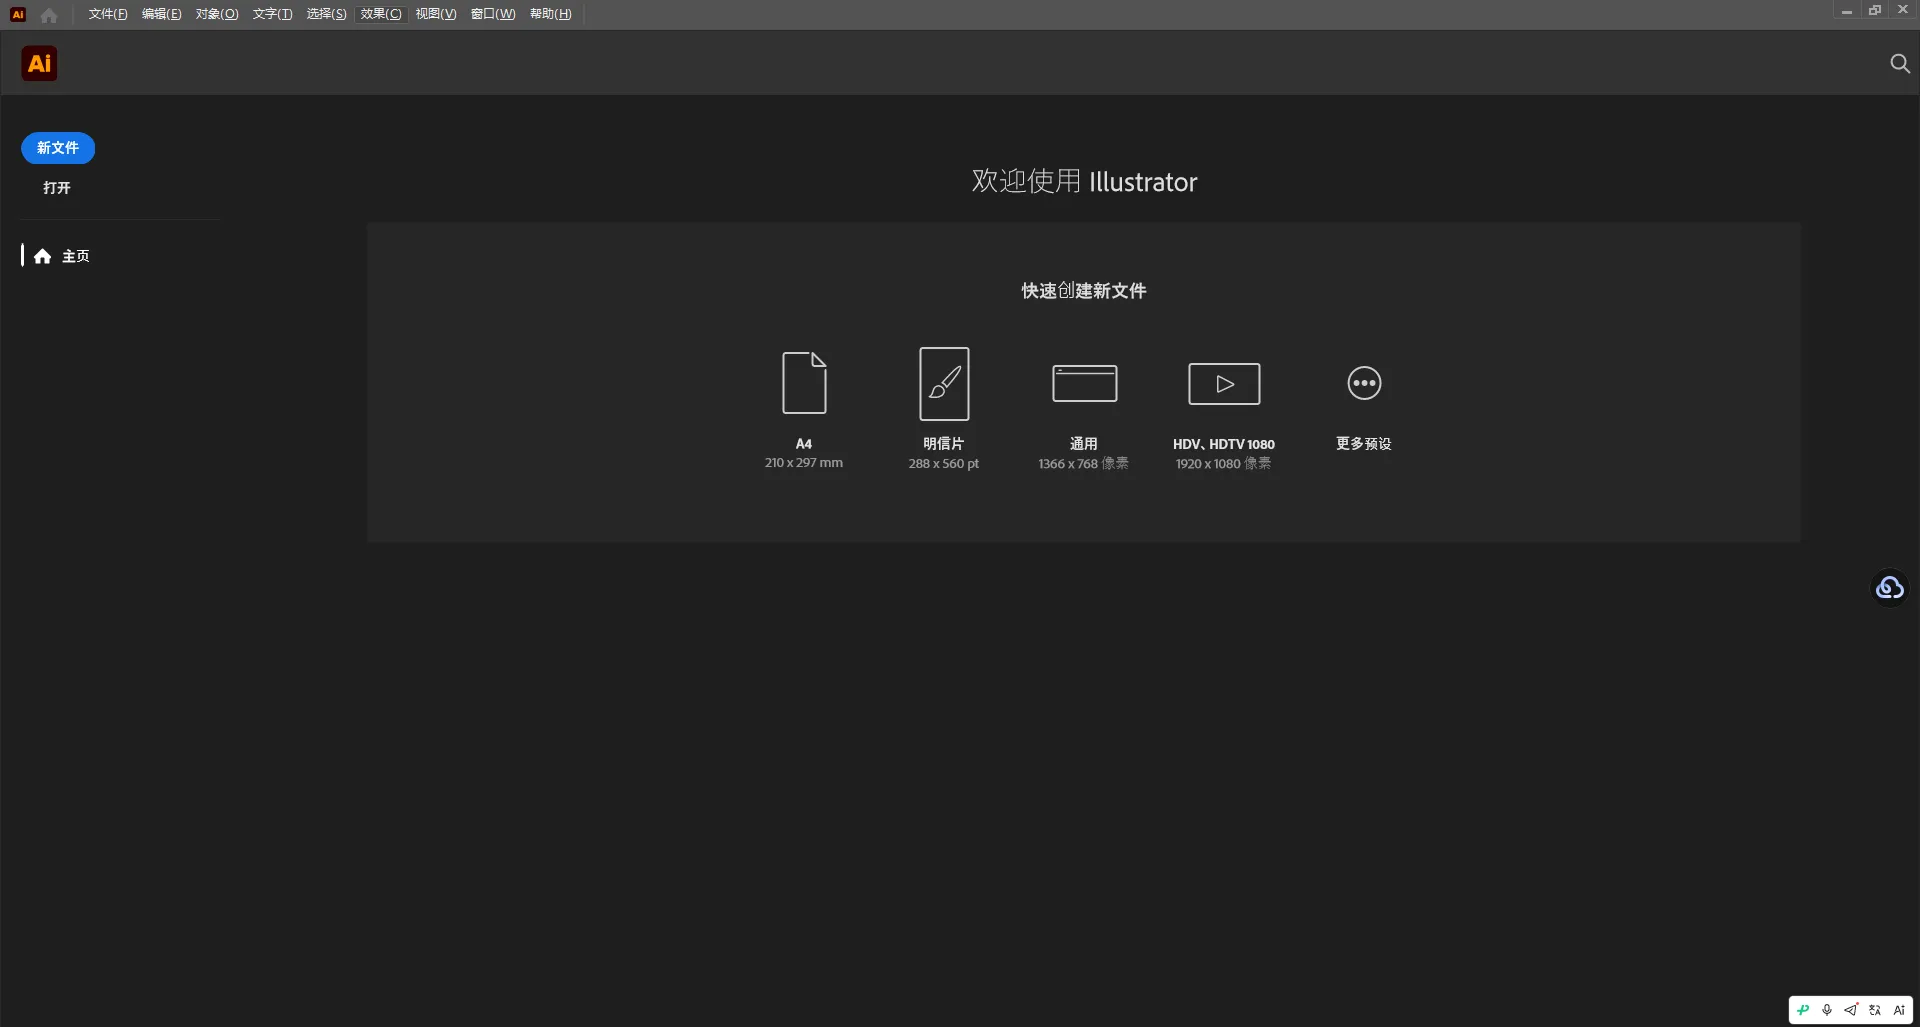Viewport: 1920px width, 1027px height.
Task: Click the floating cloud sync icon
Action: [x=1890, y=587]
